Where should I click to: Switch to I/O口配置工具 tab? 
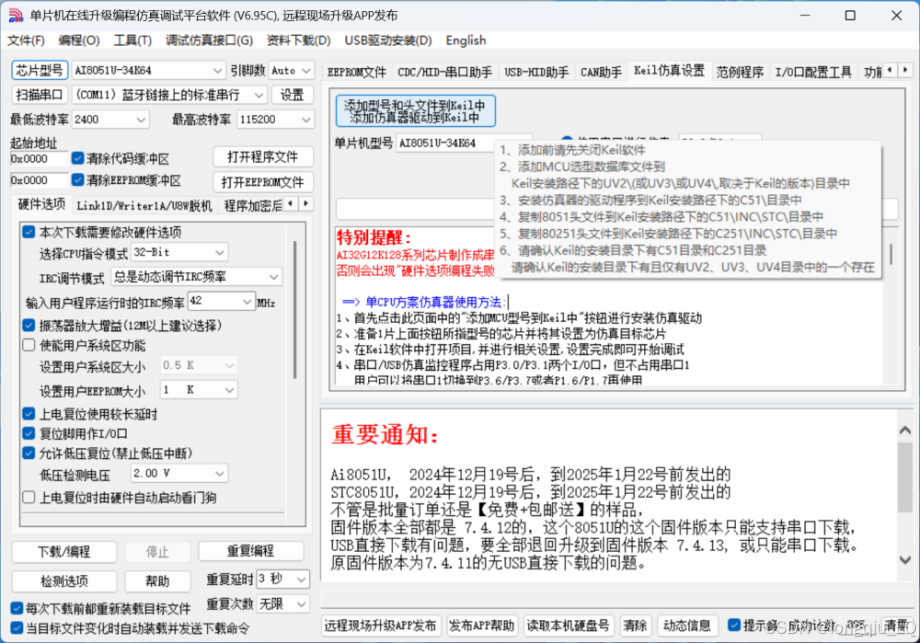point(813,72)
